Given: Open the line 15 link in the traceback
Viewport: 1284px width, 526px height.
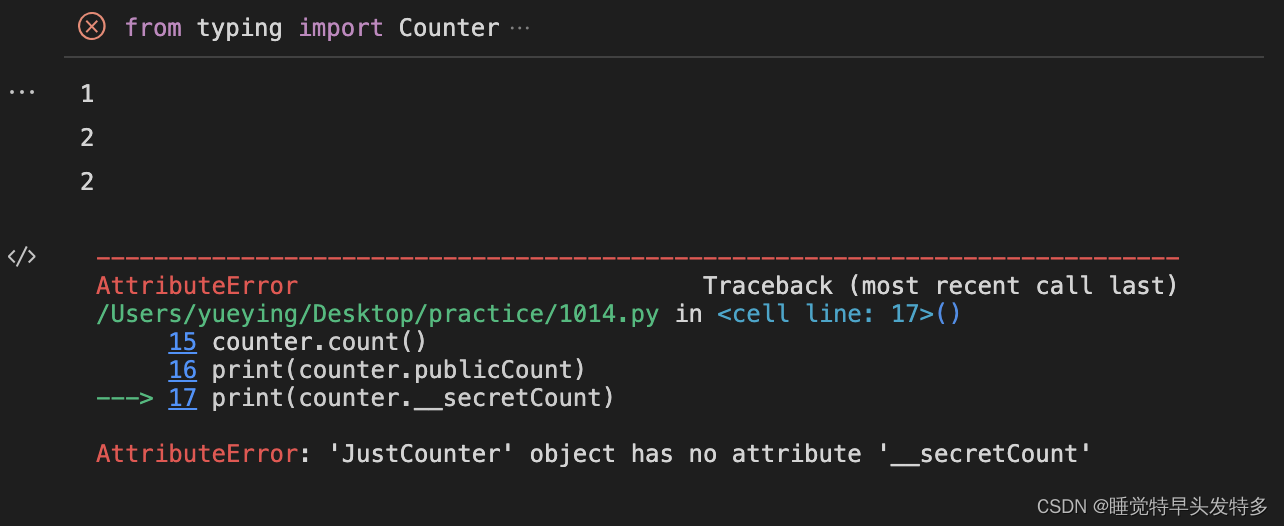Looking at the screenshot, I should [182, 342].
